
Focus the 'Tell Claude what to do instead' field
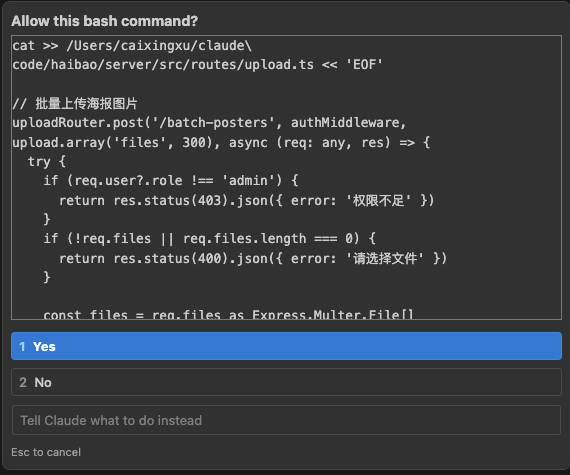tap(286, 420)
